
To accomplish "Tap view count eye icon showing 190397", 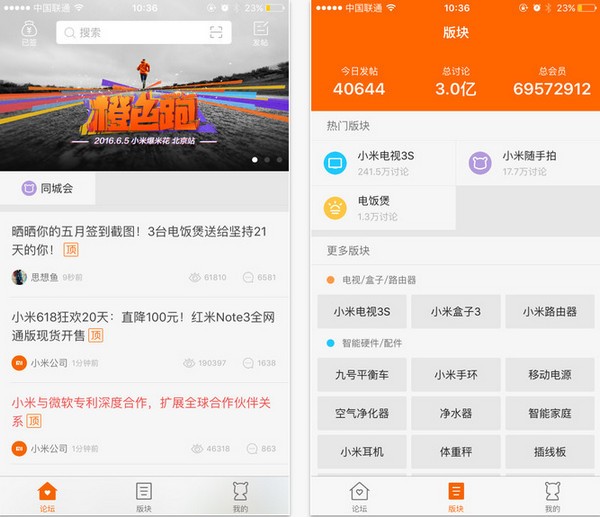I will tap(189, 363).
